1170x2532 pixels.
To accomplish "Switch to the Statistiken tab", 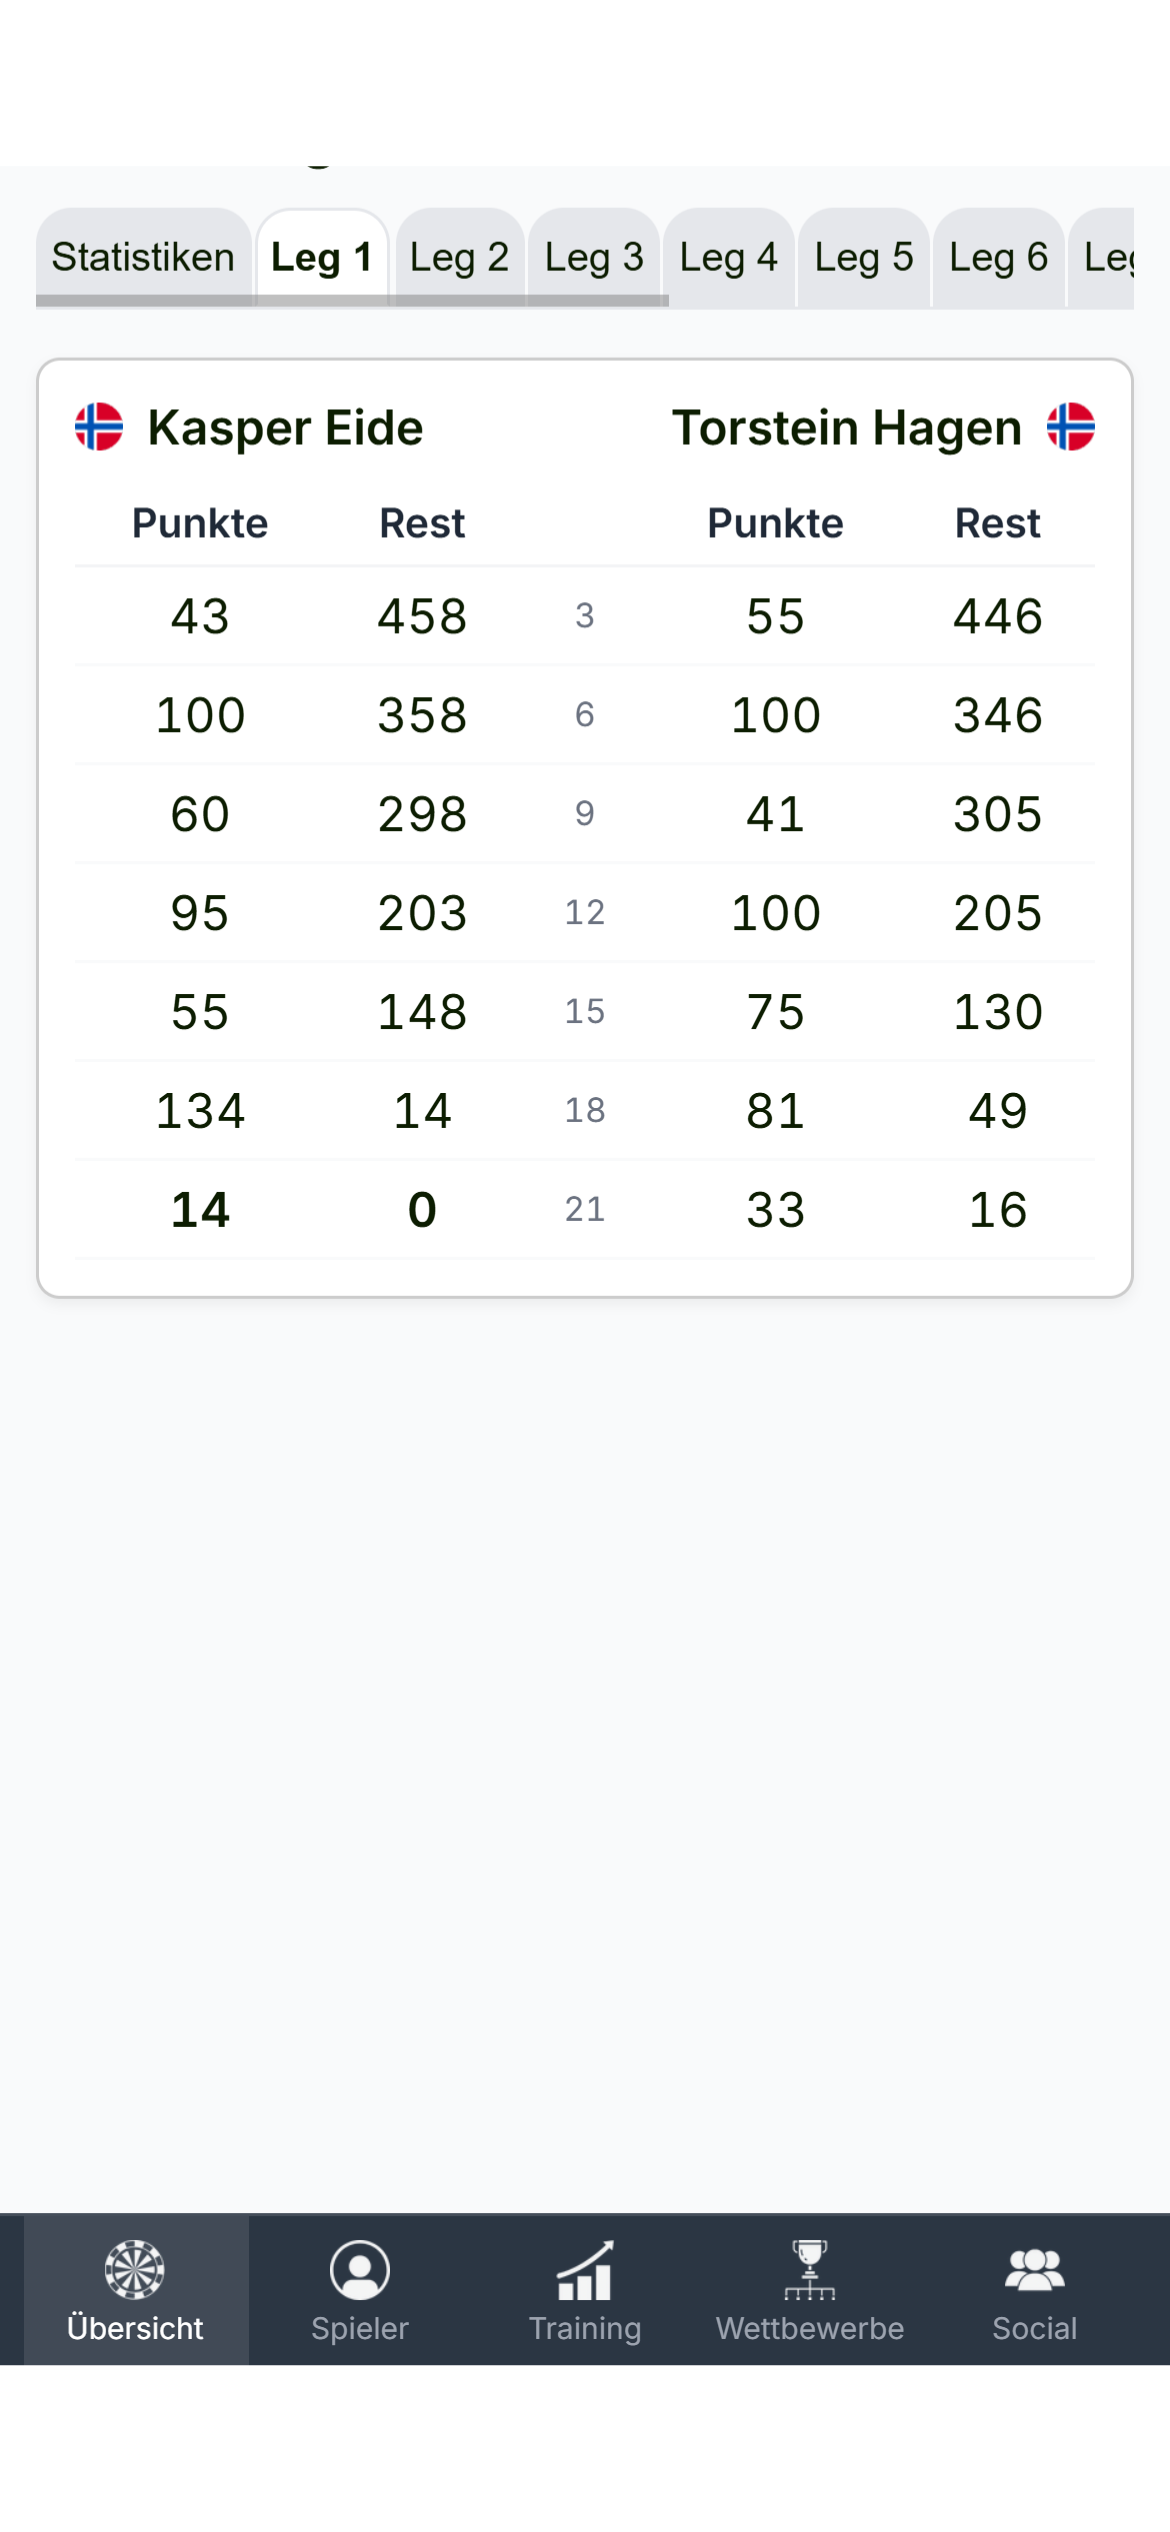I will tap(143, 258).
